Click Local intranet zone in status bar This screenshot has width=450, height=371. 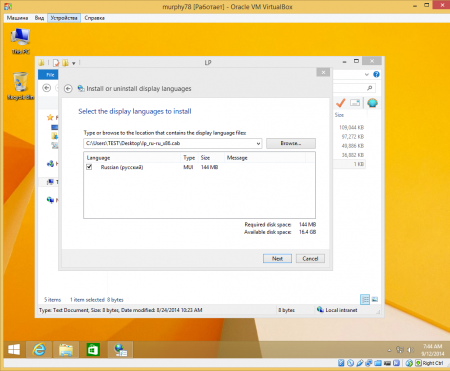(337, 310)
